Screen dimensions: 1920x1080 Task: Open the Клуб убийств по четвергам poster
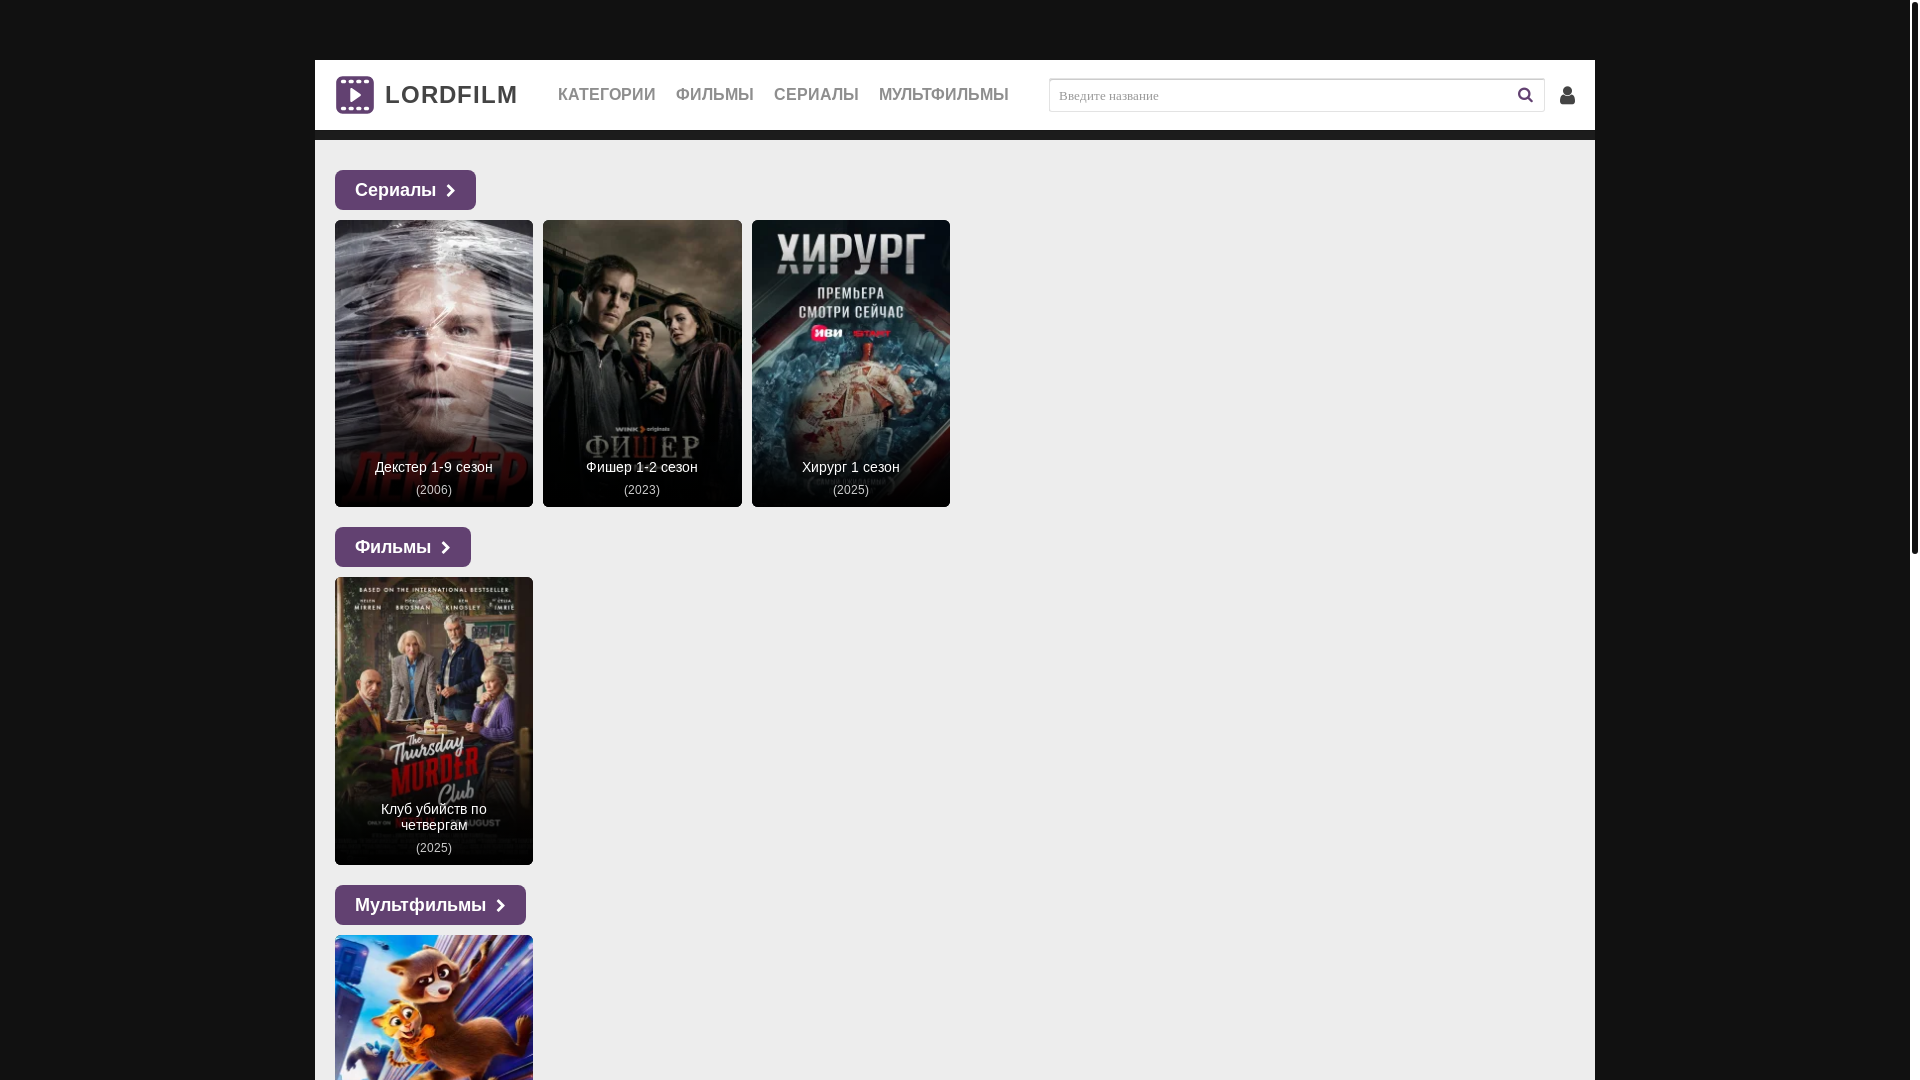[434, 721]
